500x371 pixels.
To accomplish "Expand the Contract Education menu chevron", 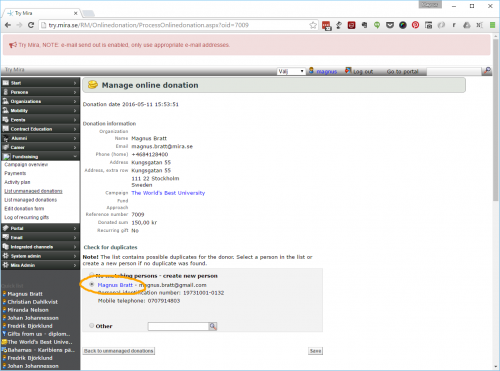I will click(75, 129).
